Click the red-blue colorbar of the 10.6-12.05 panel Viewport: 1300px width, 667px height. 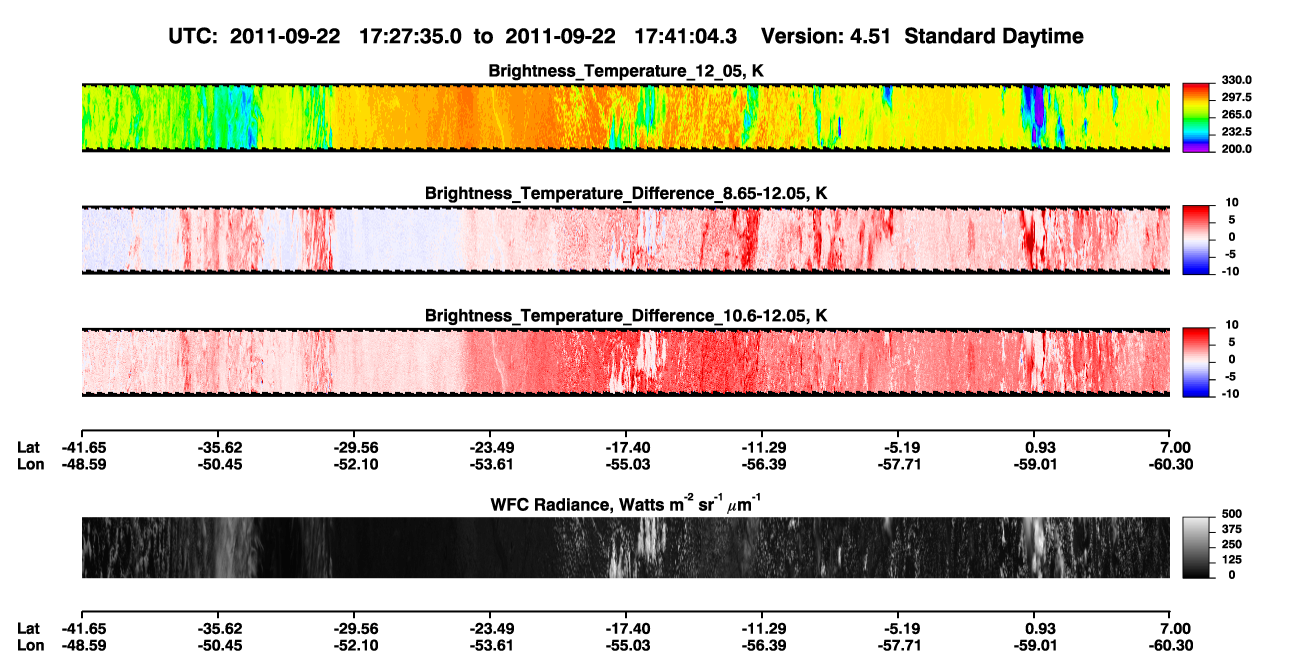(x=1196, y=362)
